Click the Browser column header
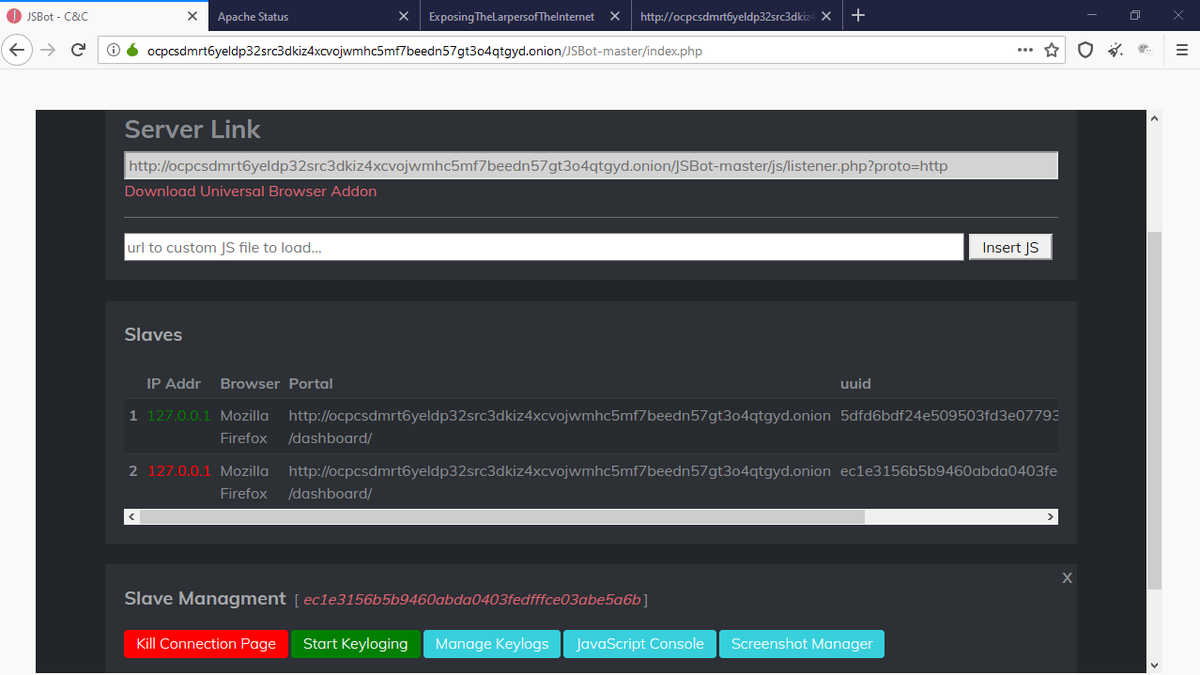Image resolution: width=1200 pixels, height=675 pixels. click(250, 383)
